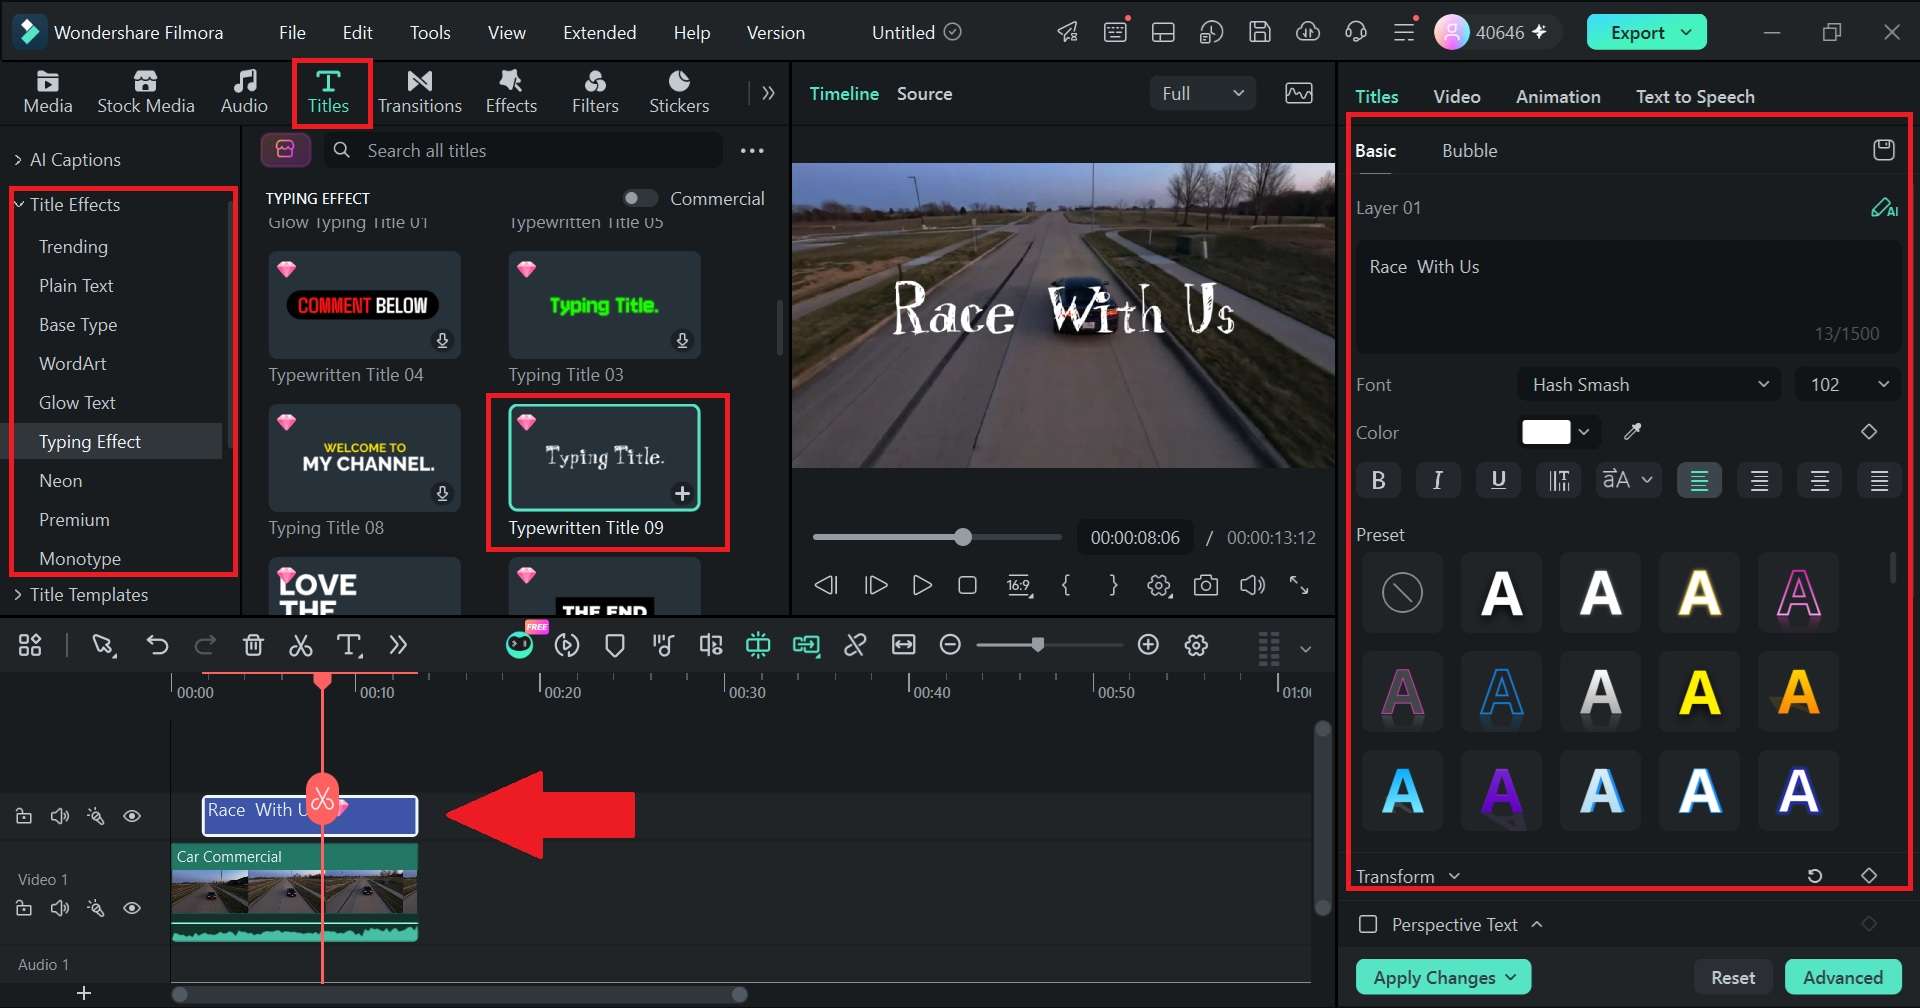Switch to the Bubble tab

click(x=1469, y=151)
